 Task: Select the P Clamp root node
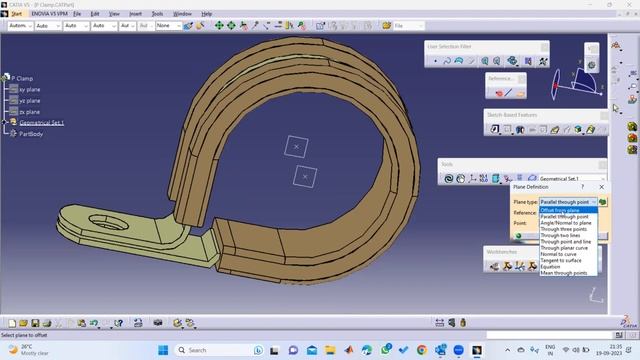(x=22, y=78)
